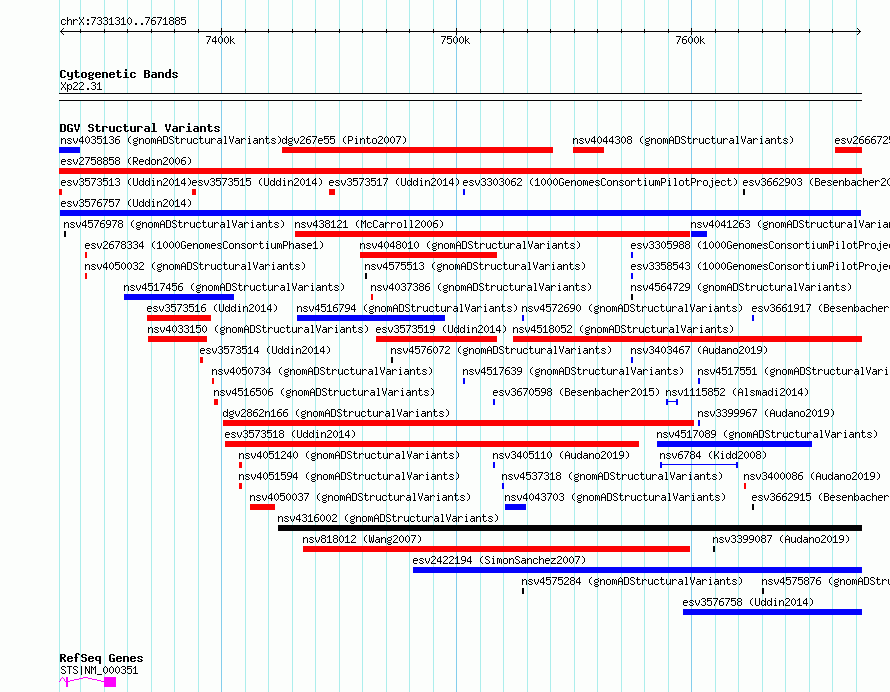Click nsv4537318 variant label

click(612, 476)
